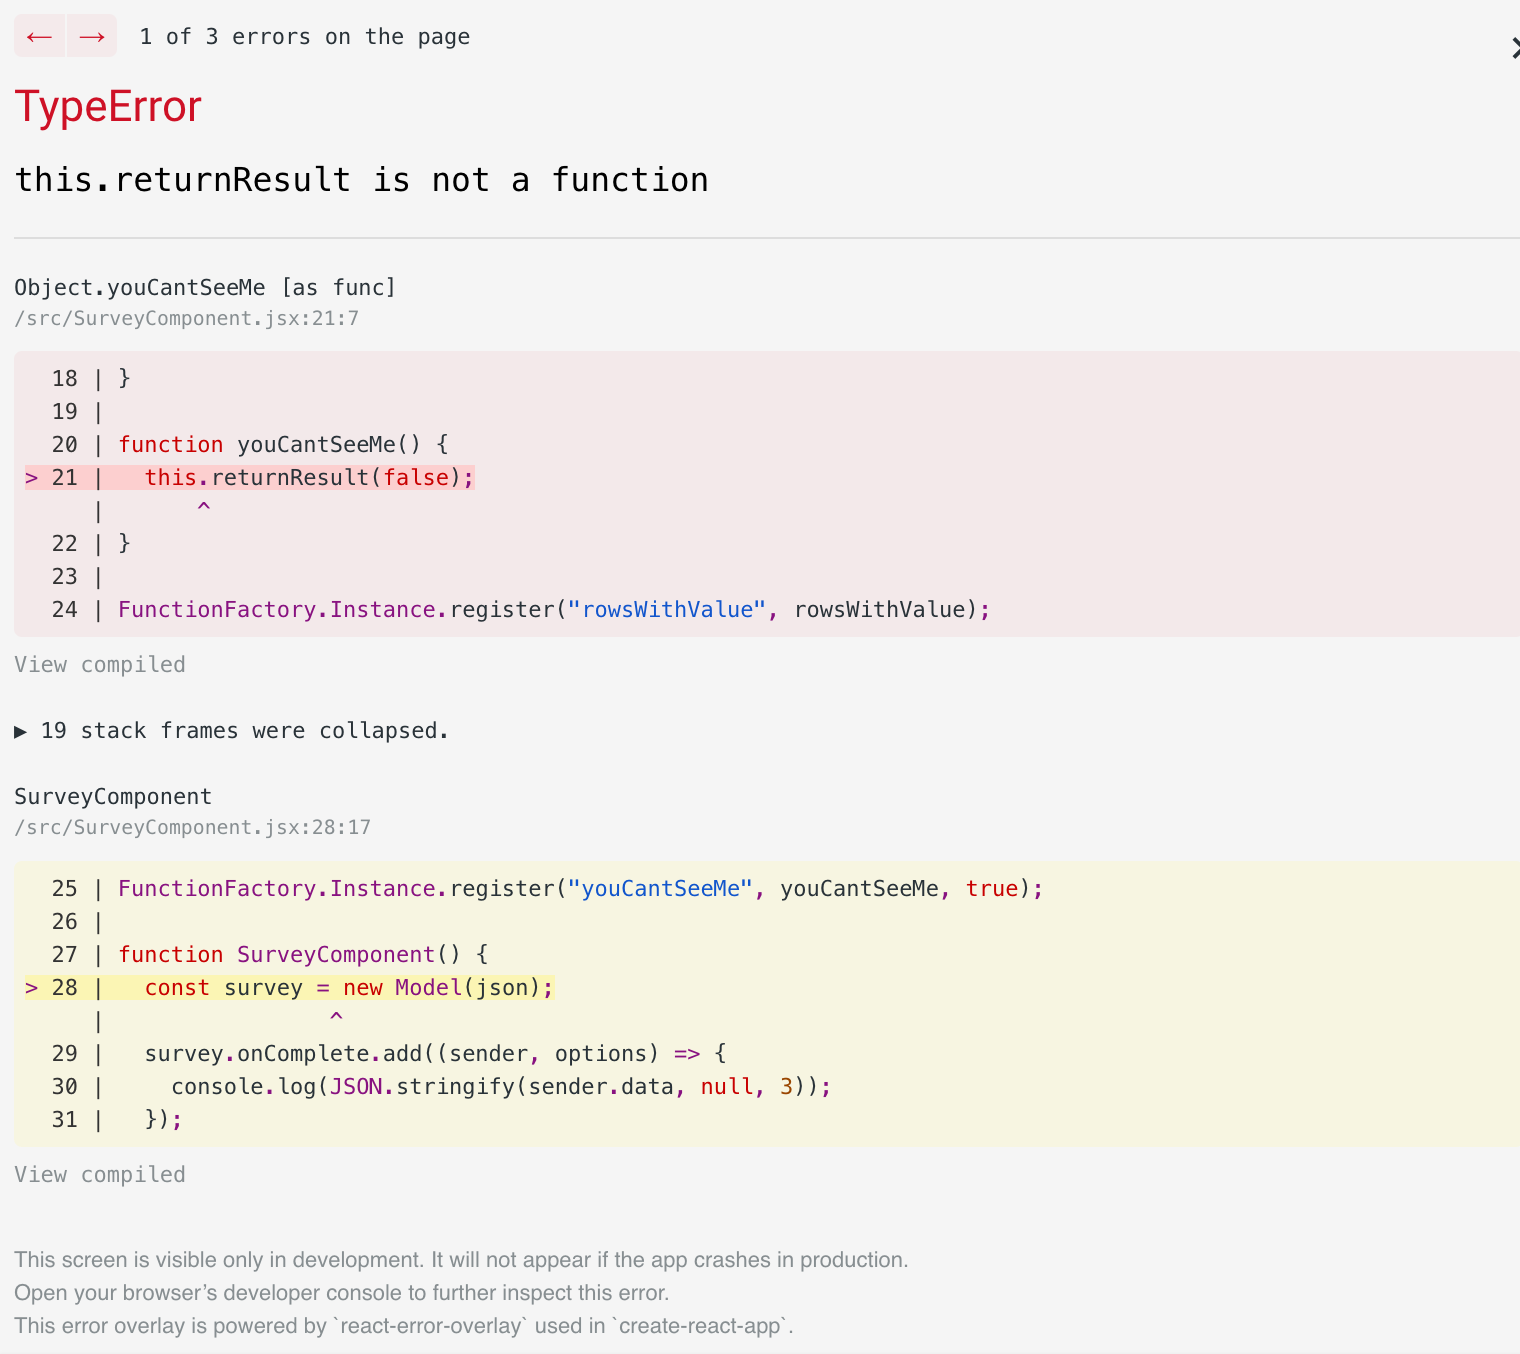
Task: Select the TypeError heading
Action: coord(107,106)
